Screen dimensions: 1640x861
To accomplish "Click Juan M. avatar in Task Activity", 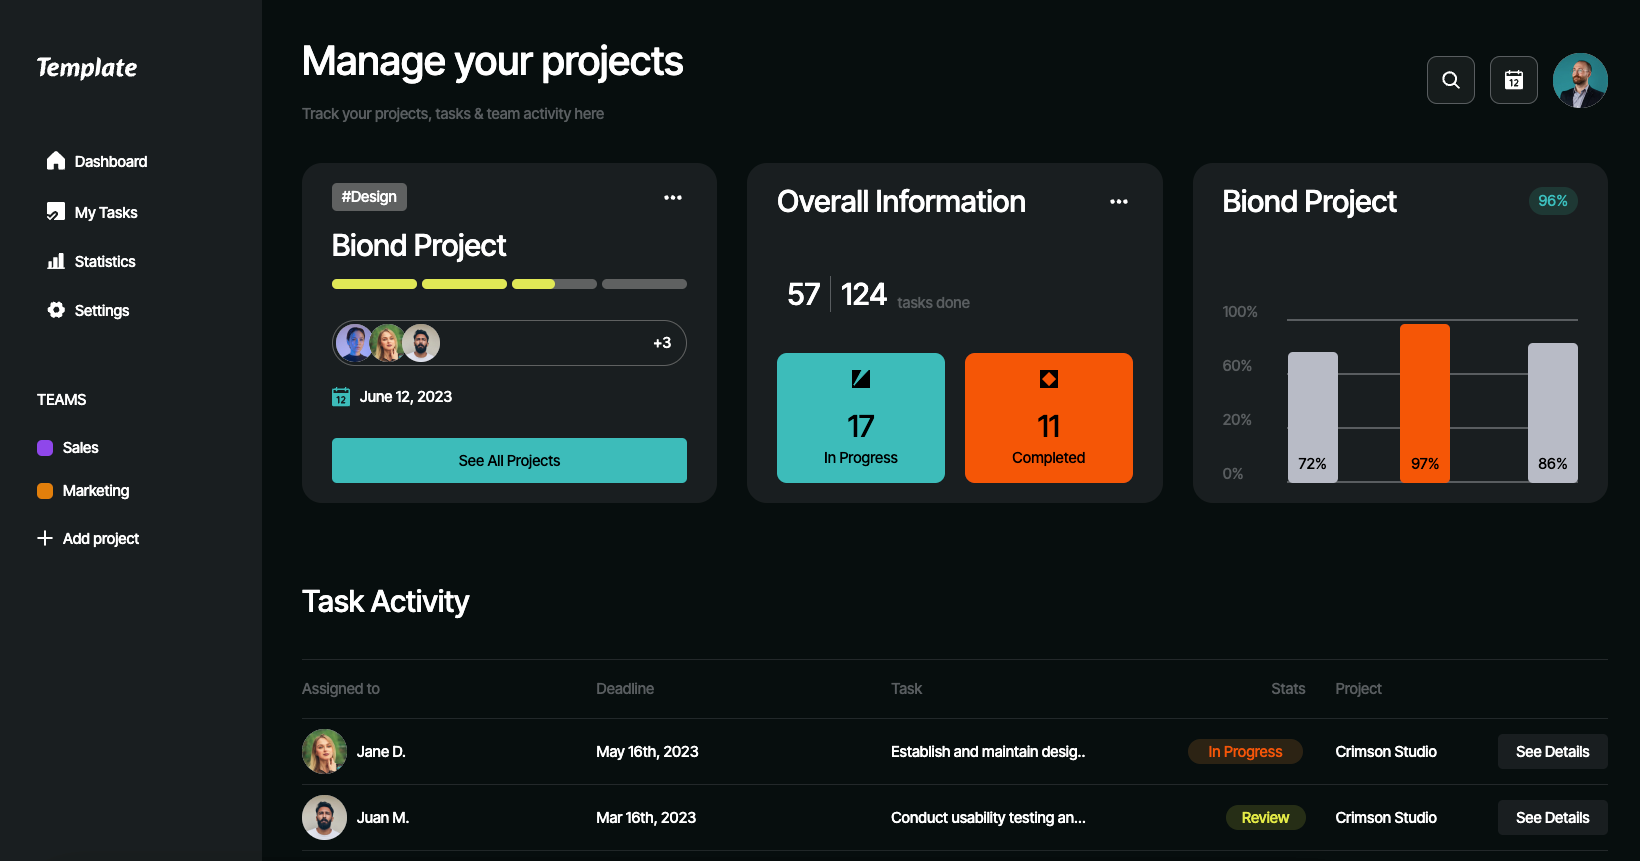I will click(x=324, y=818).
